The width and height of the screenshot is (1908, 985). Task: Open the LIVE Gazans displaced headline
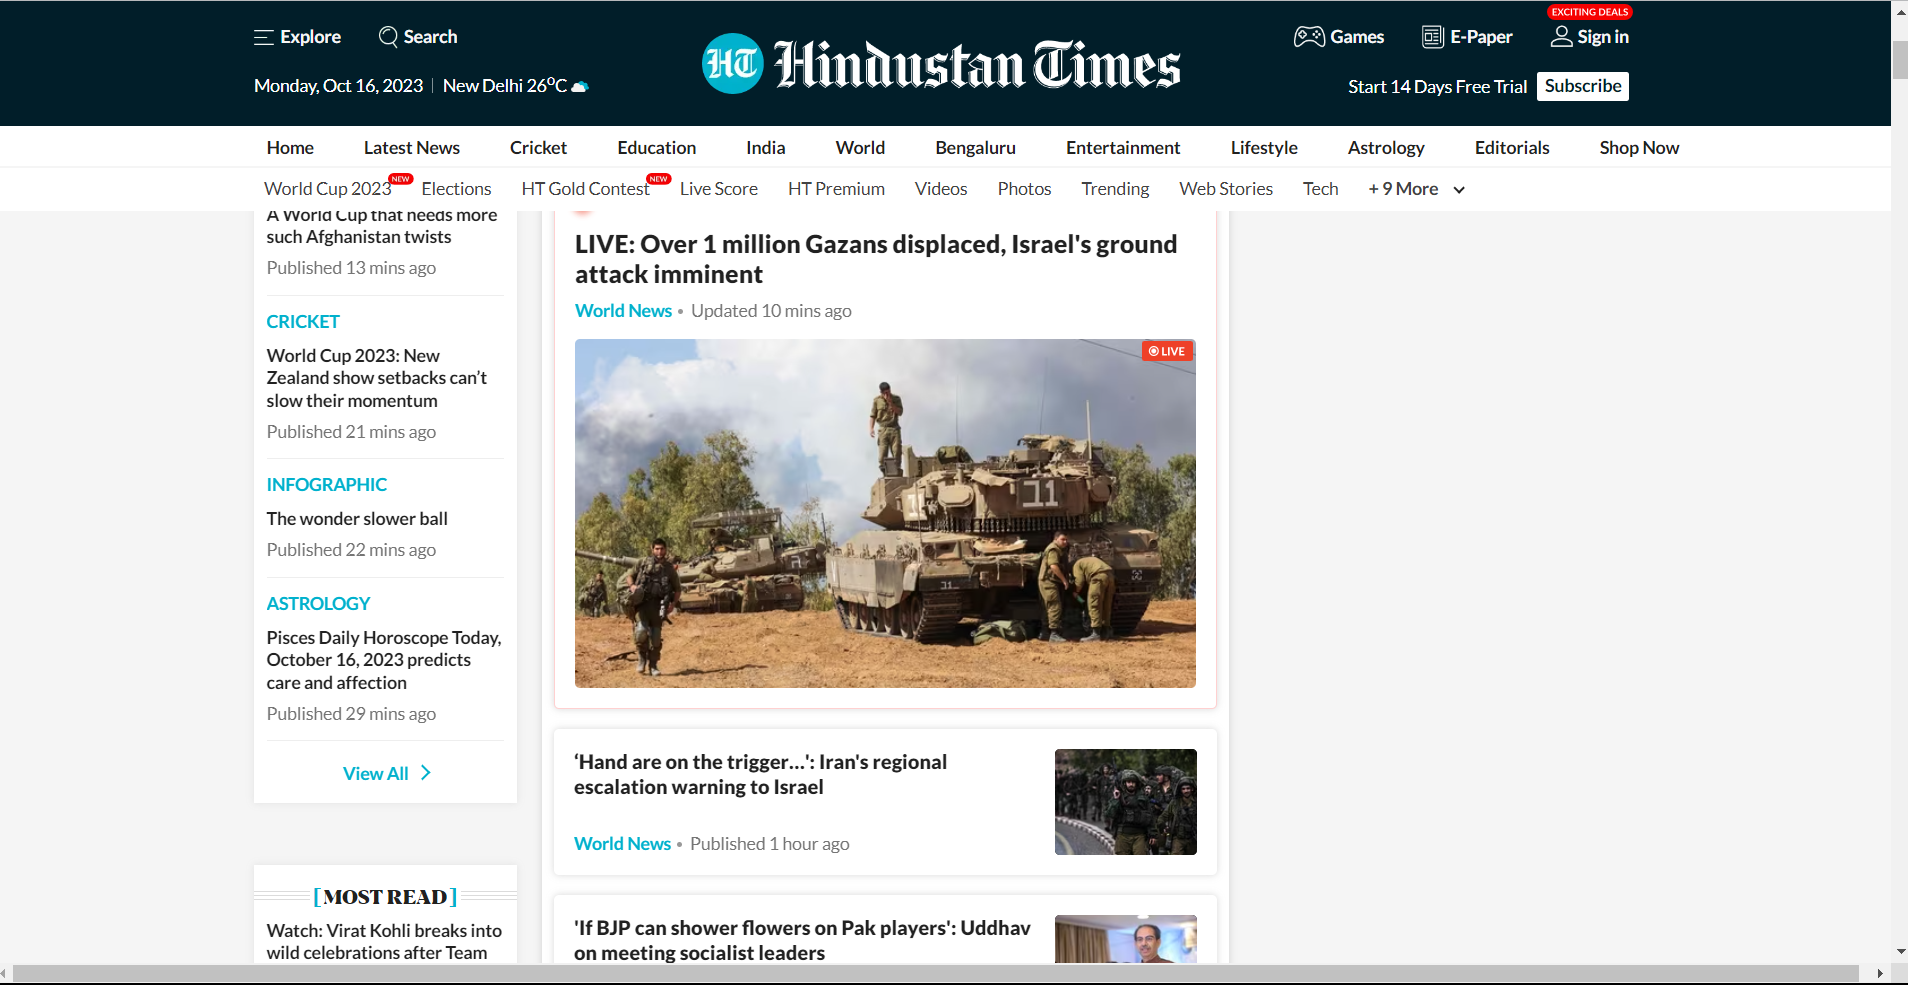pos(876,259)
